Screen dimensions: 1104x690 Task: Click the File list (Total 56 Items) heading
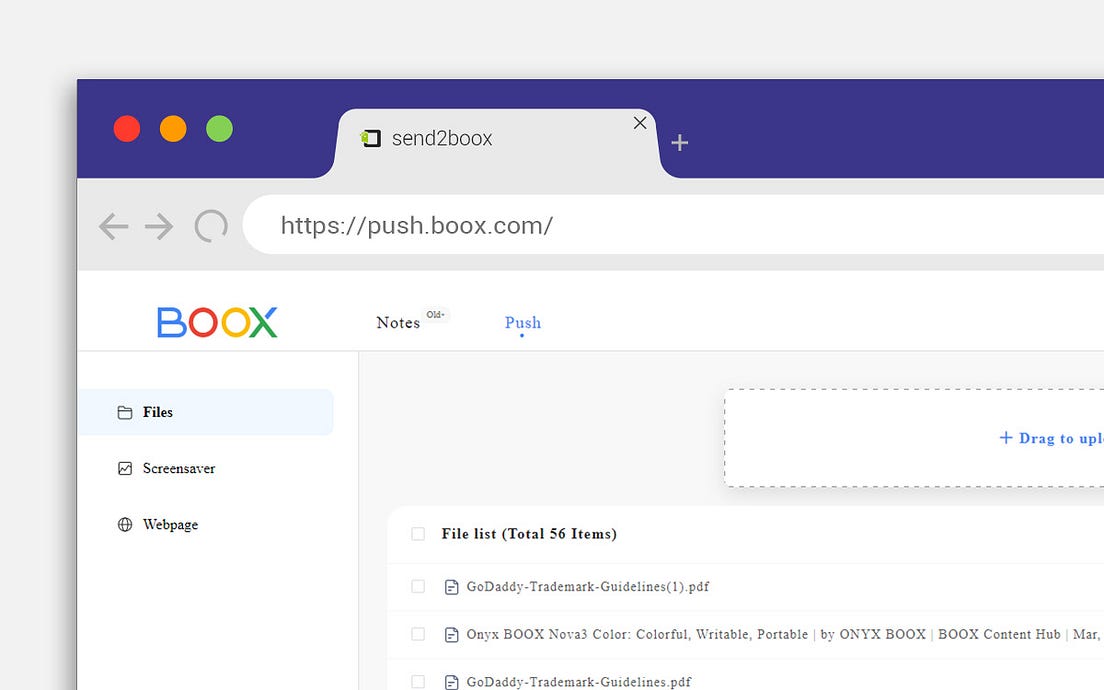pyautogui.click(x=529, y=534)
